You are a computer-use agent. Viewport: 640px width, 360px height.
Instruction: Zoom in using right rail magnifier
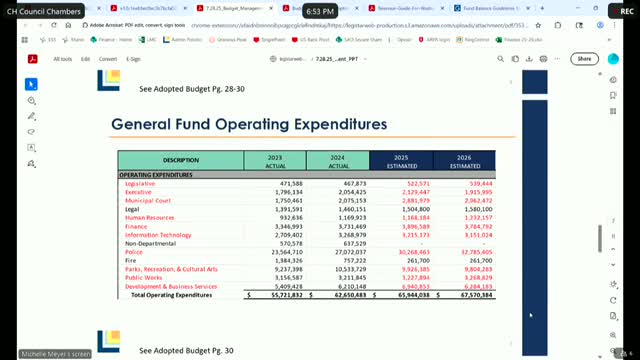pyautogui.click(x=613, y=335)
